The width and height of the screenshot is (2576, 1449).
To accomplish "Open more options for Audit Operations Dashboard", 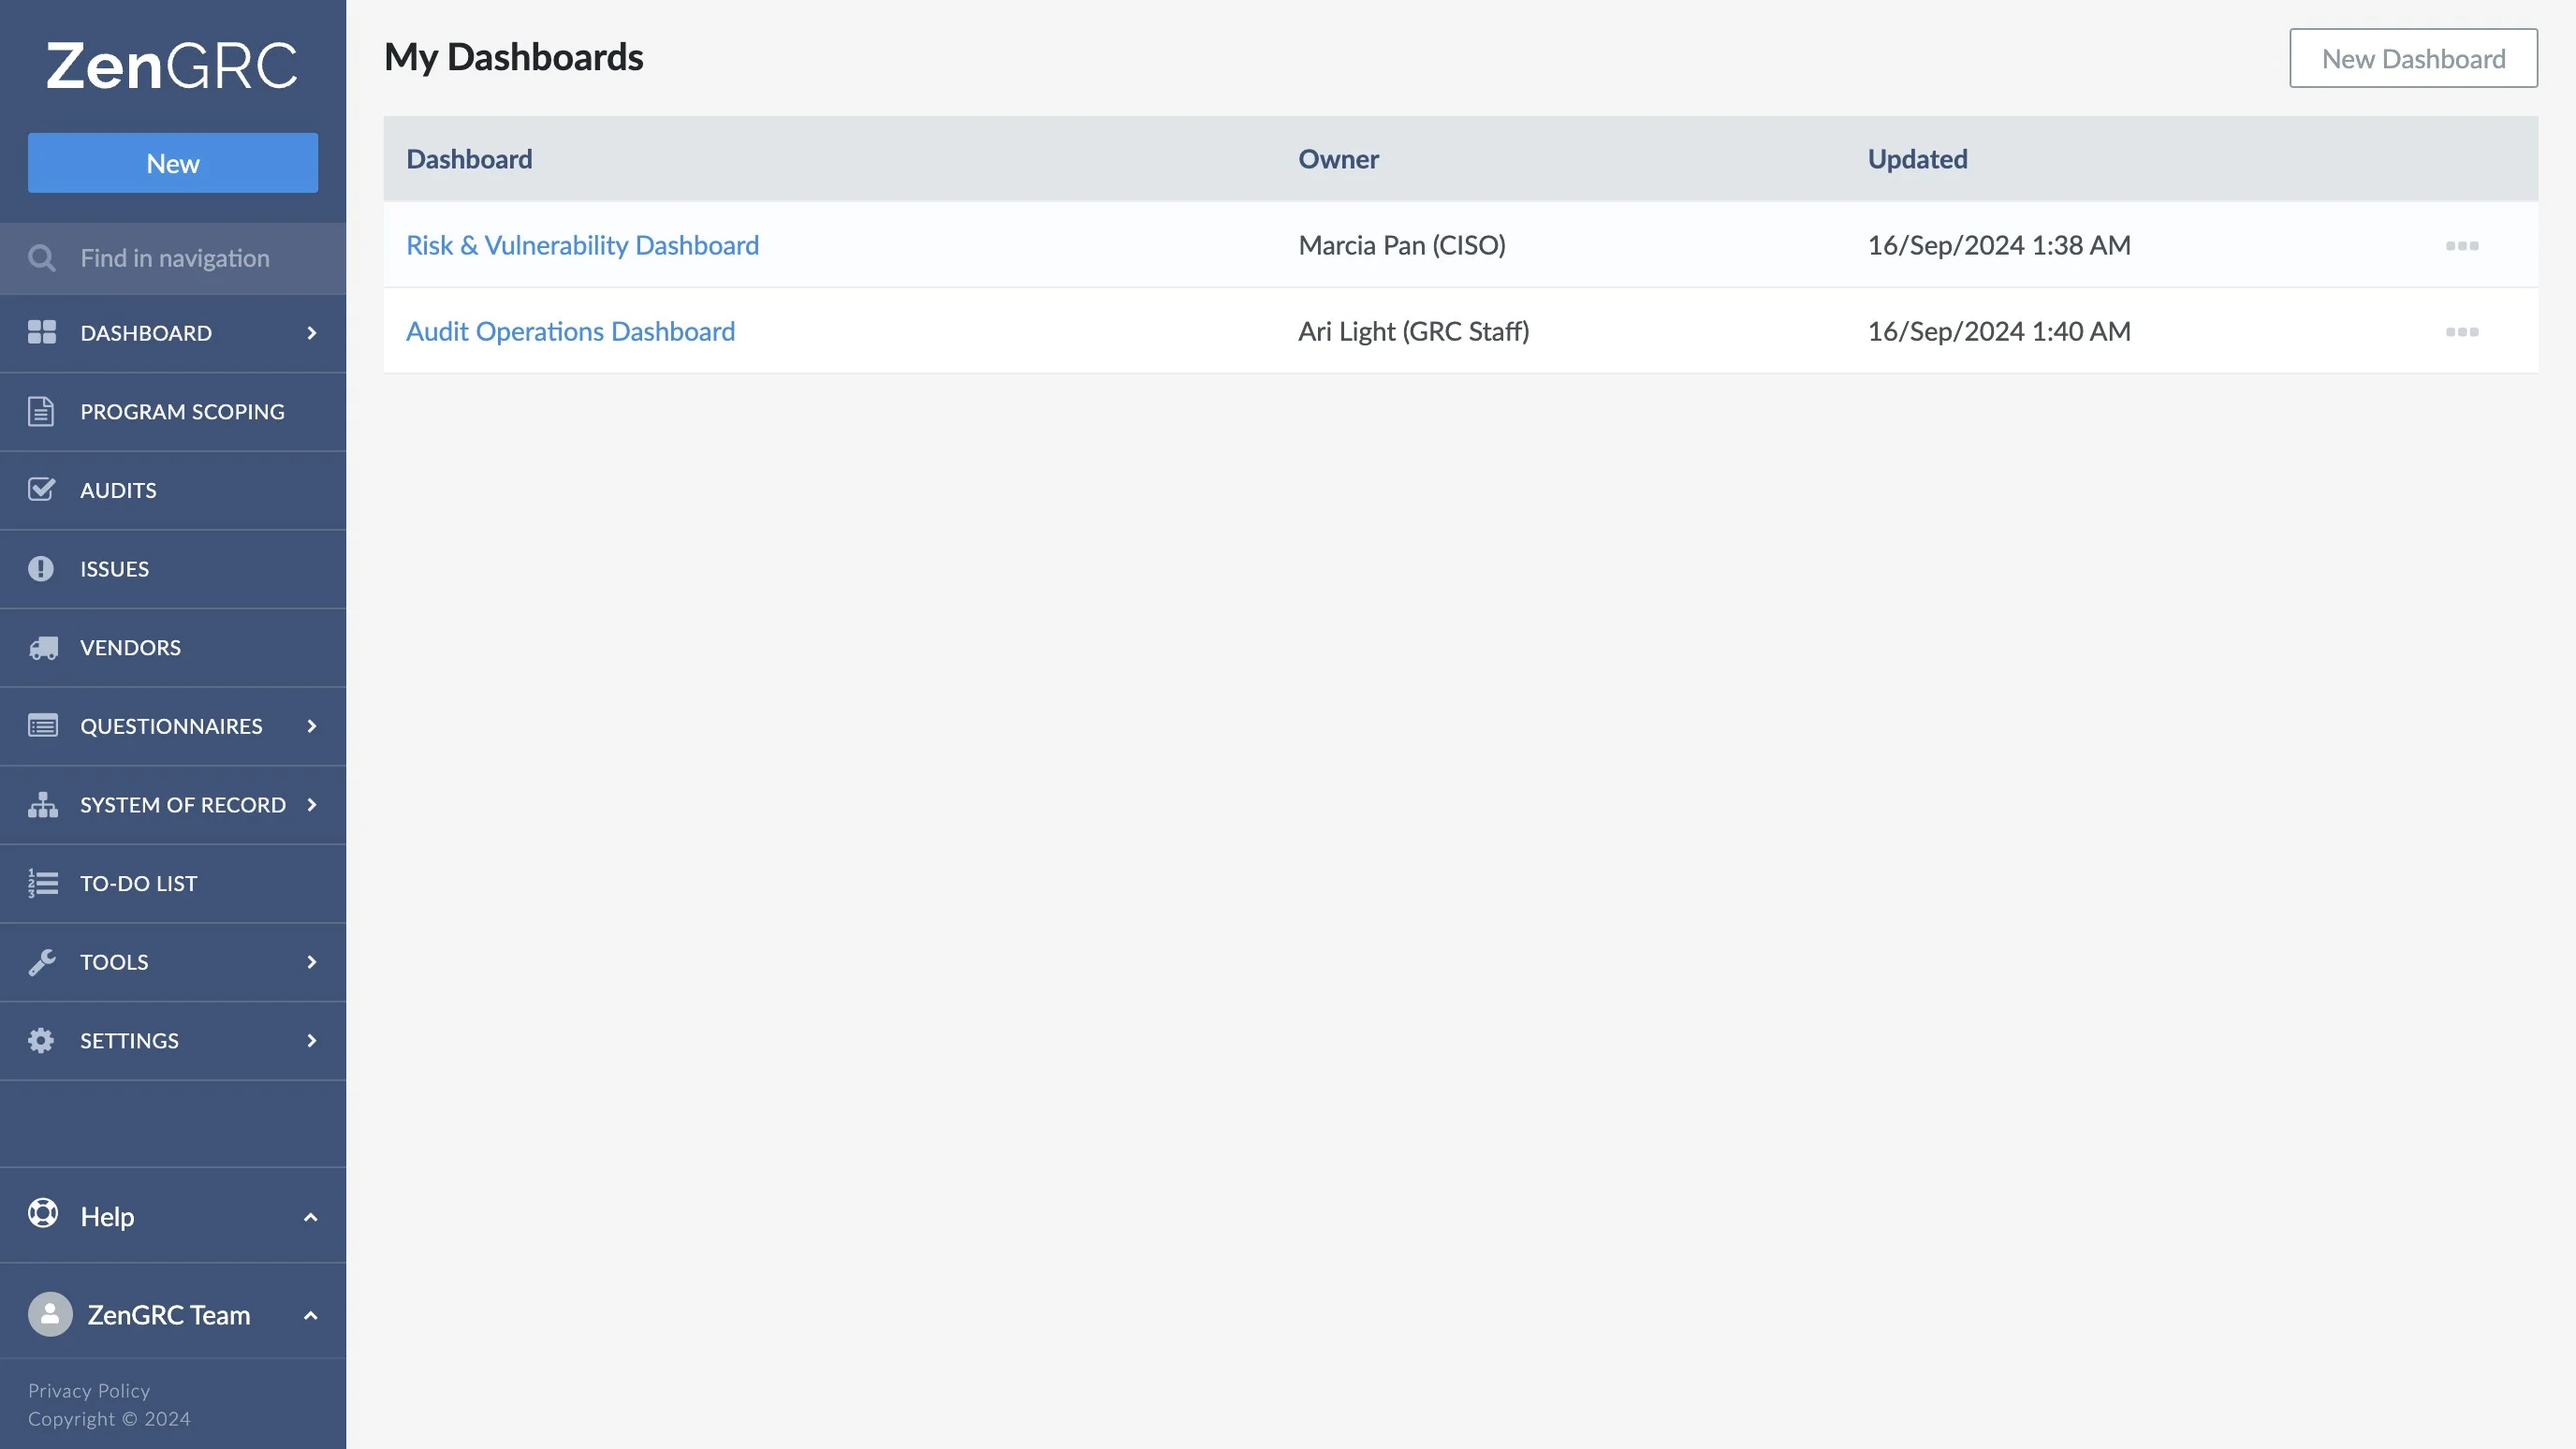I will pos(2462,332).
